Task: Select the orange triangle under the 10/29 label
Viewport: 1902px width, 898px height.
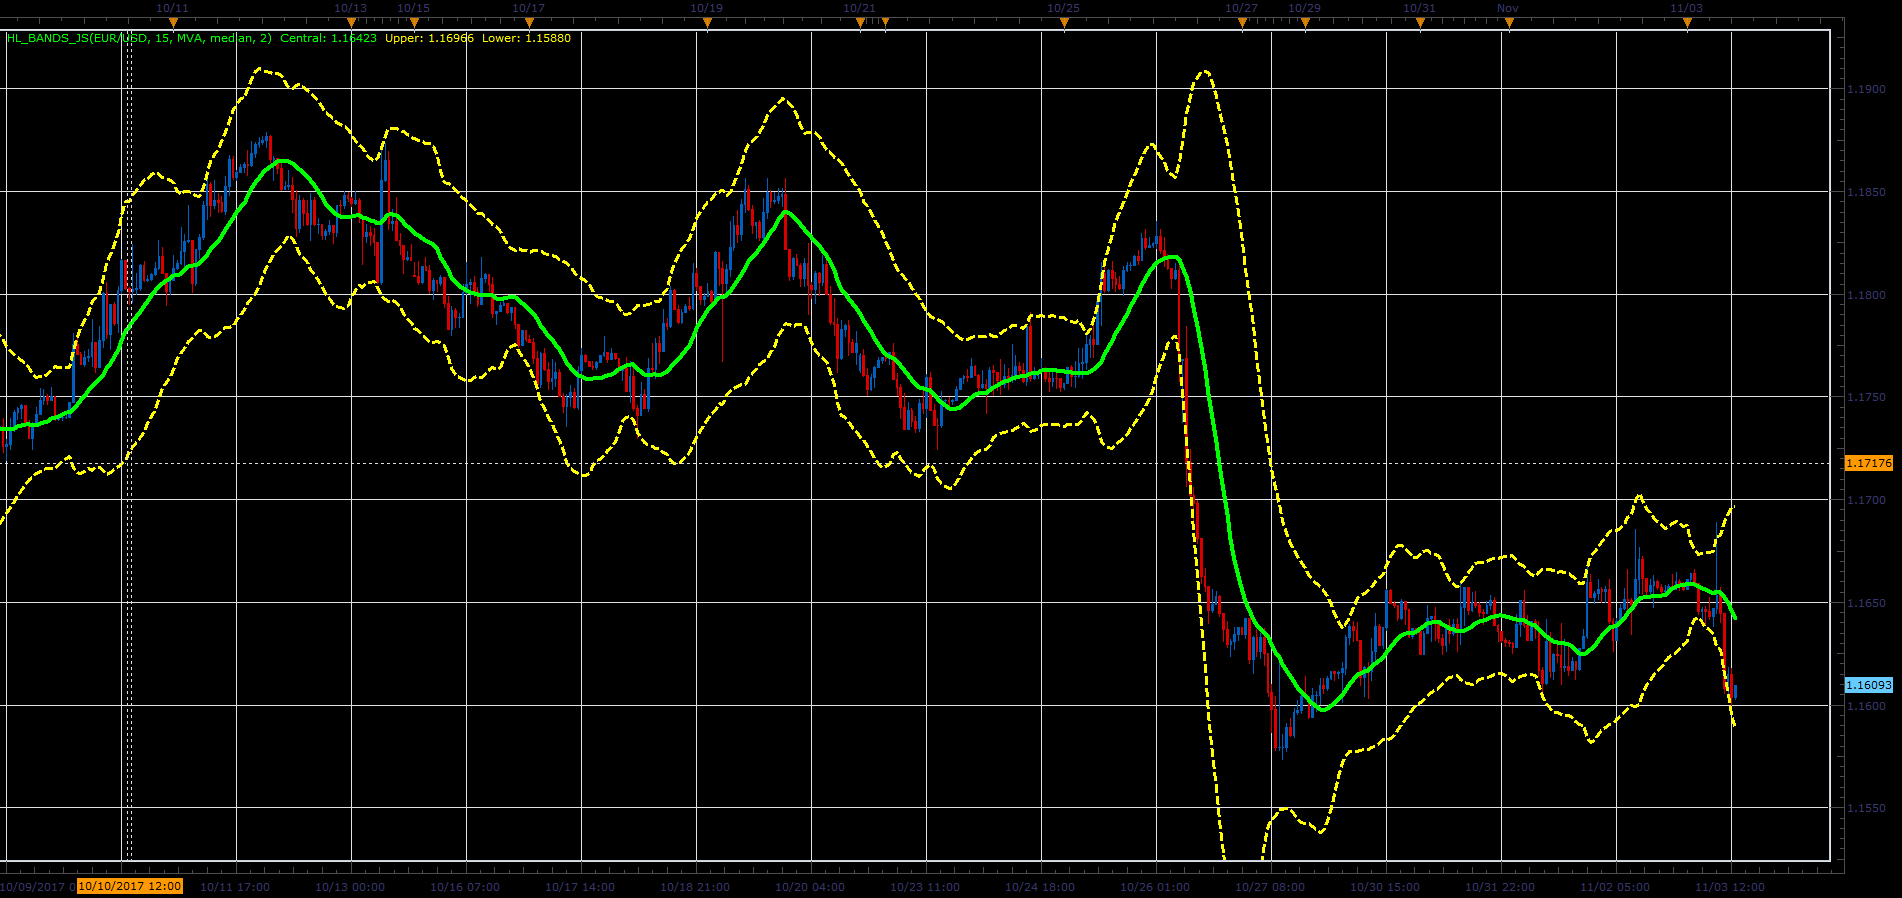Action: (1305, 22)
